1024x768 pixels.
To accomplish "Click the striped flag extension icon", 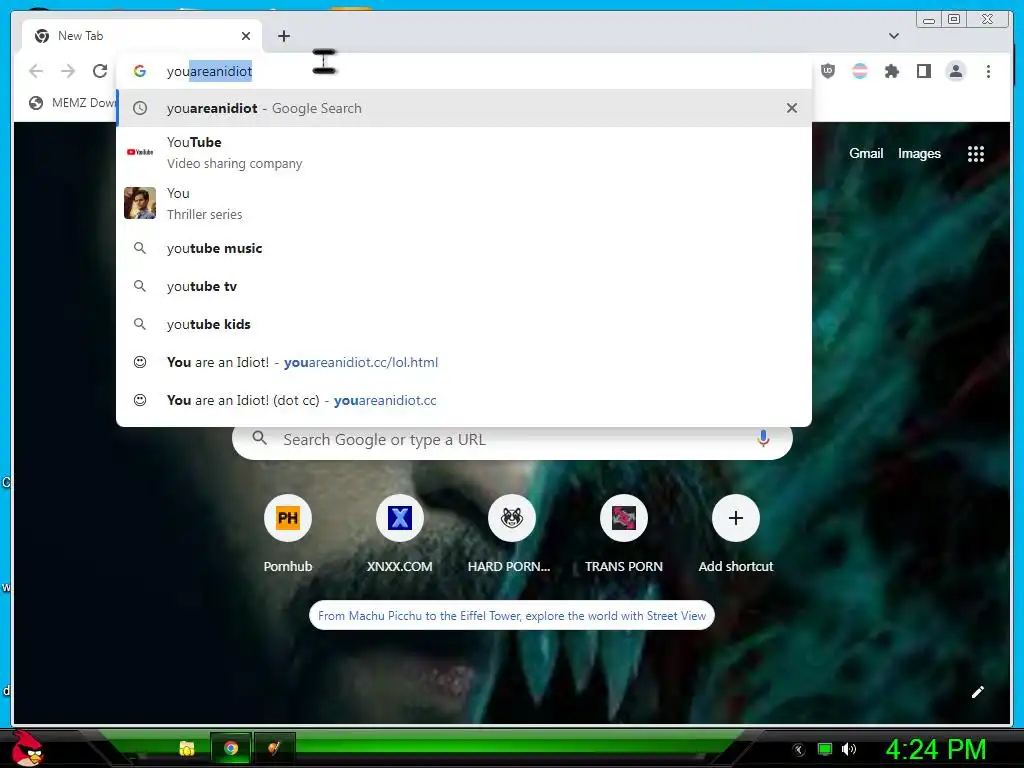I will 859,71.
